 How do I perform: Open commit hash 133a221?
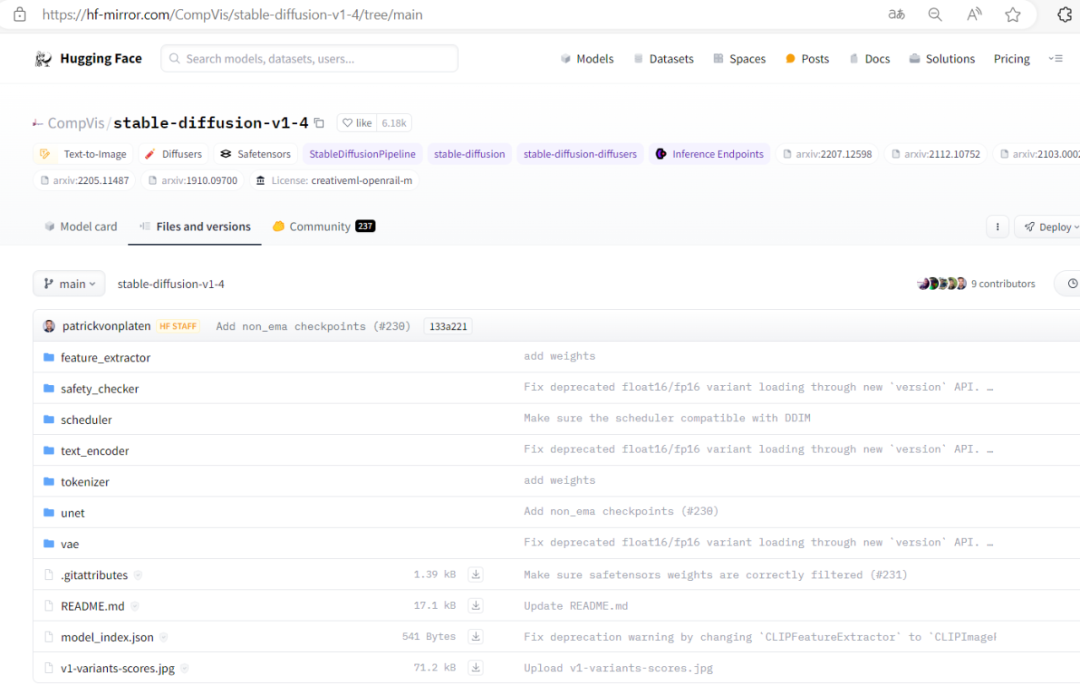[x=448, y=327]
